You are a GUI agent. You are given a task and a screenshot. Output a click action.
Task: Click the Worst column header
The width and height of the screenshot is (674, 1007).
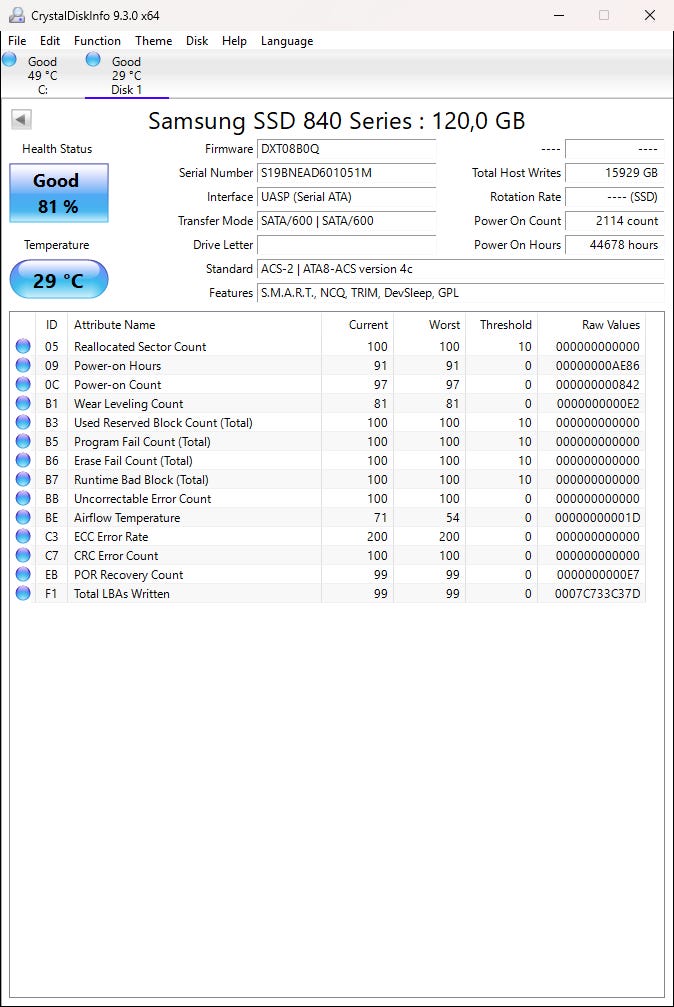429,325
